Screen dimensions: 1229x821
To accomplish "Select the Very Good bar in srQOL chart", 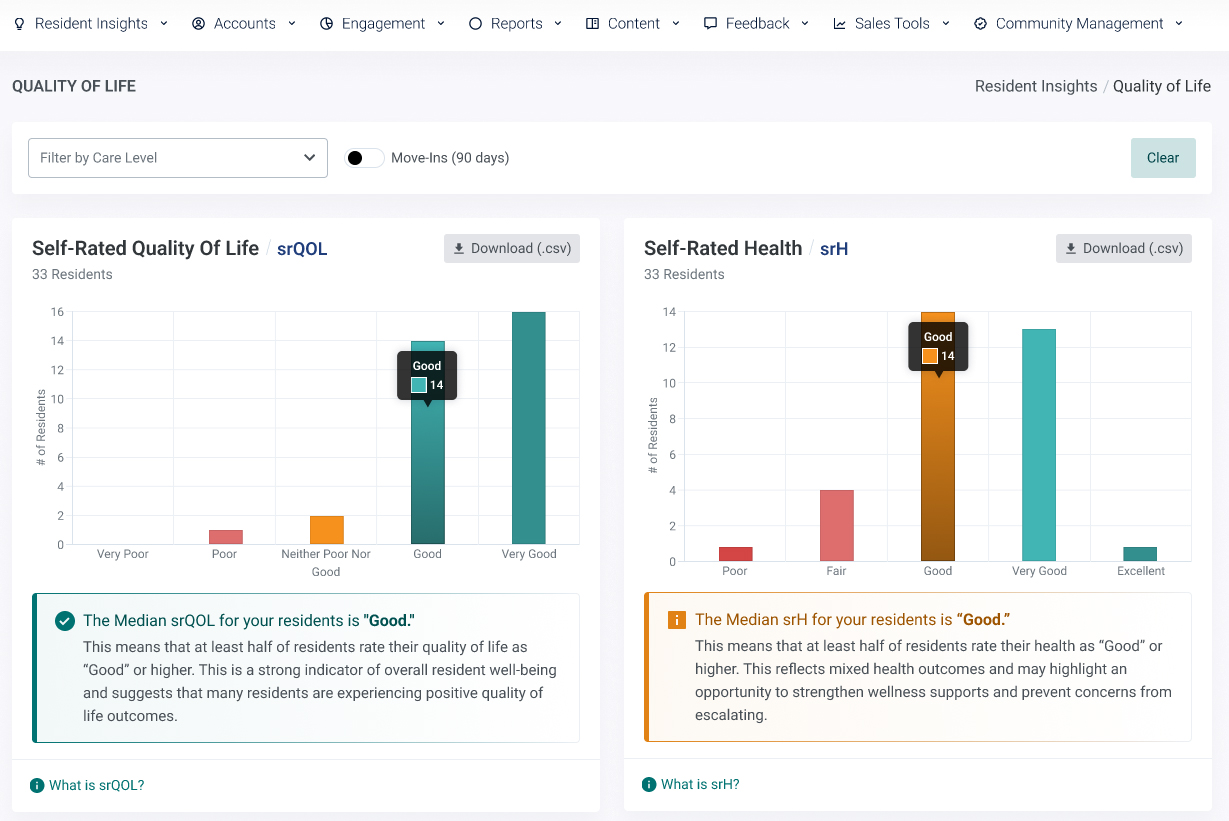I will [529, 428].
